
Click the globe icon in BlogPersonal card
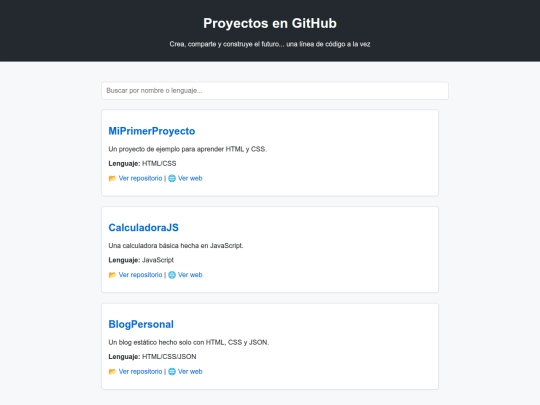click(172, 372)
